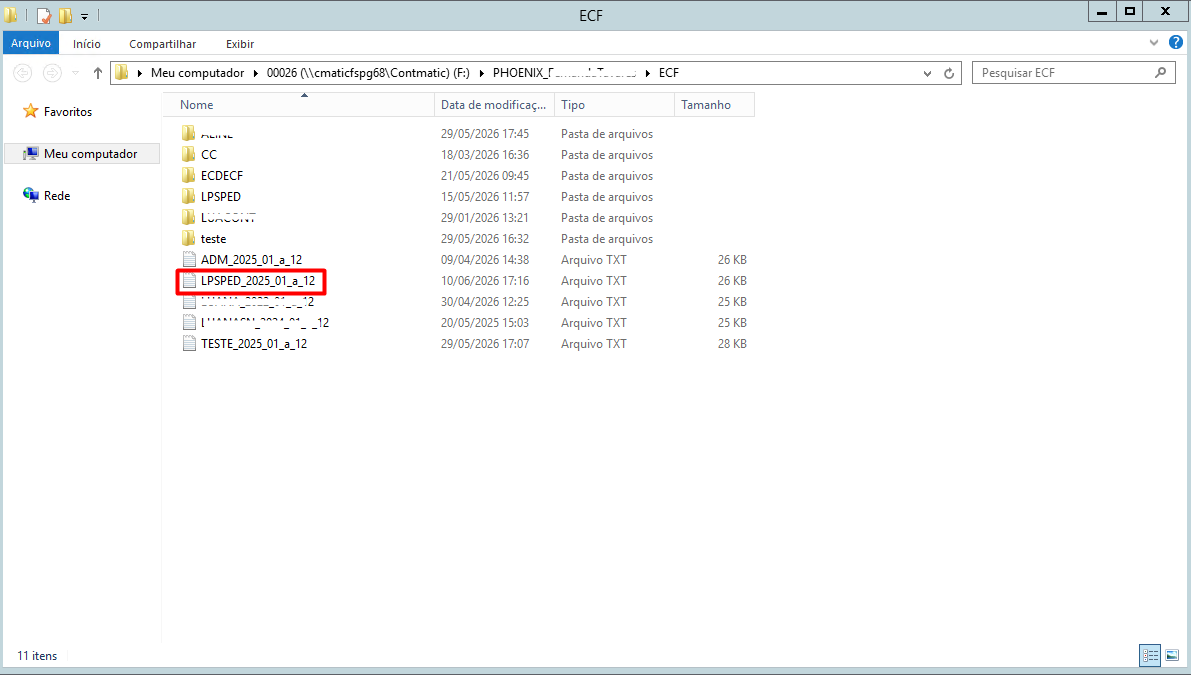Image resolution: width=1191 pixels, height=676 pixels.
Task: Select the LPSPED_2025_01_a_12 text file
Action: tap(258, 281)
